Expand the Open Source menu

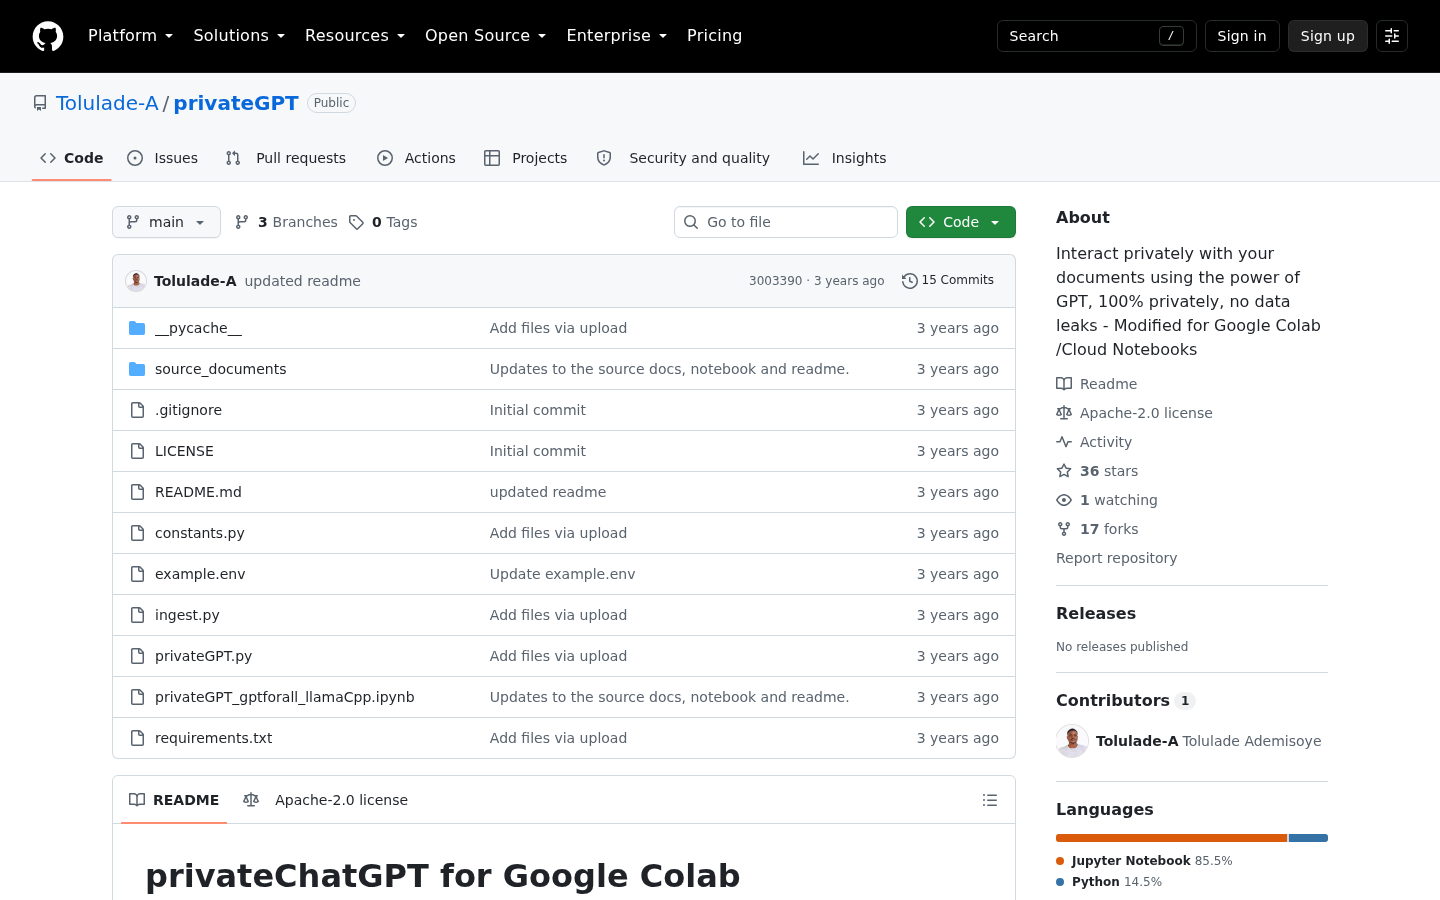(x=486, y=36)
